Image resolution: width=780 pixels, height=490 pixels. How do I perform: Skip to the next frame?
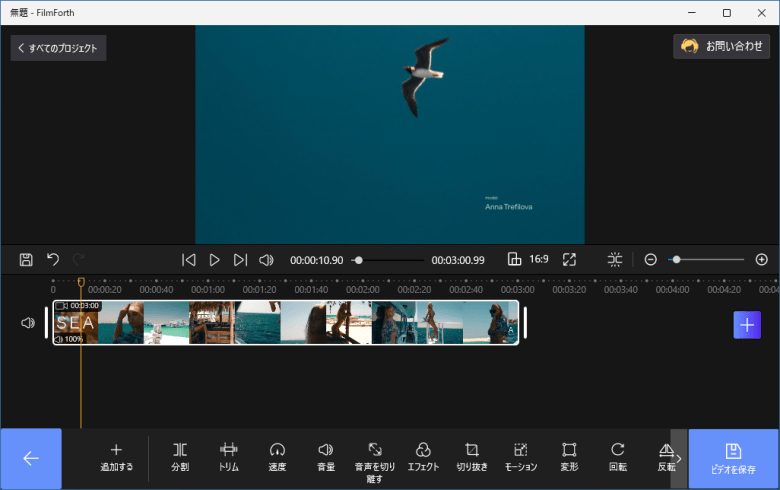click(x=240, y=260)
